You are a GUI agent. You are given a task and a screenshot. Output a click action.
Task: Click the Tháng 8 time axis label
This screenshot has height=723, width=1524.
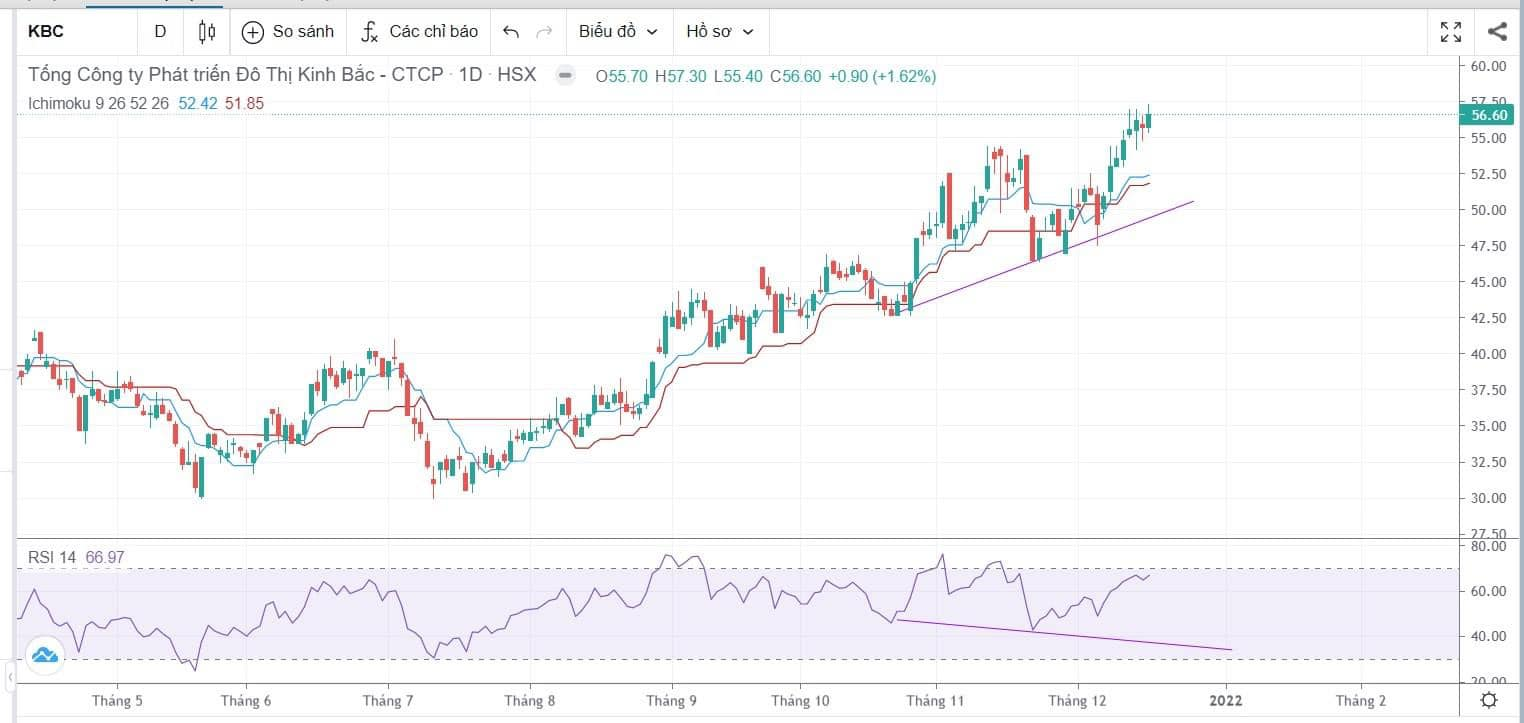(x=530, y=701)
